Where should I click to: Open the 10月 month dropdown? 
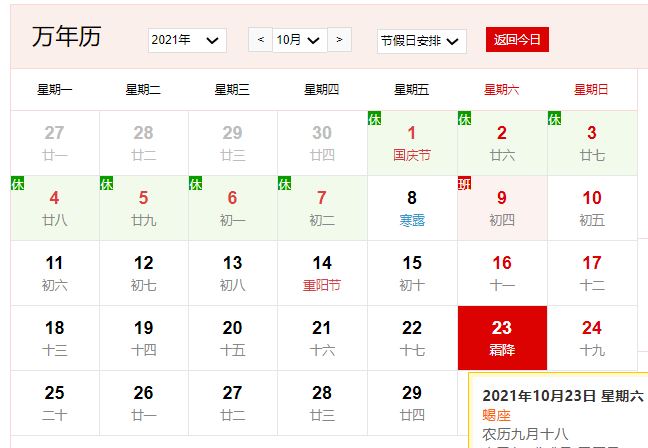click(x=300, y=40)
